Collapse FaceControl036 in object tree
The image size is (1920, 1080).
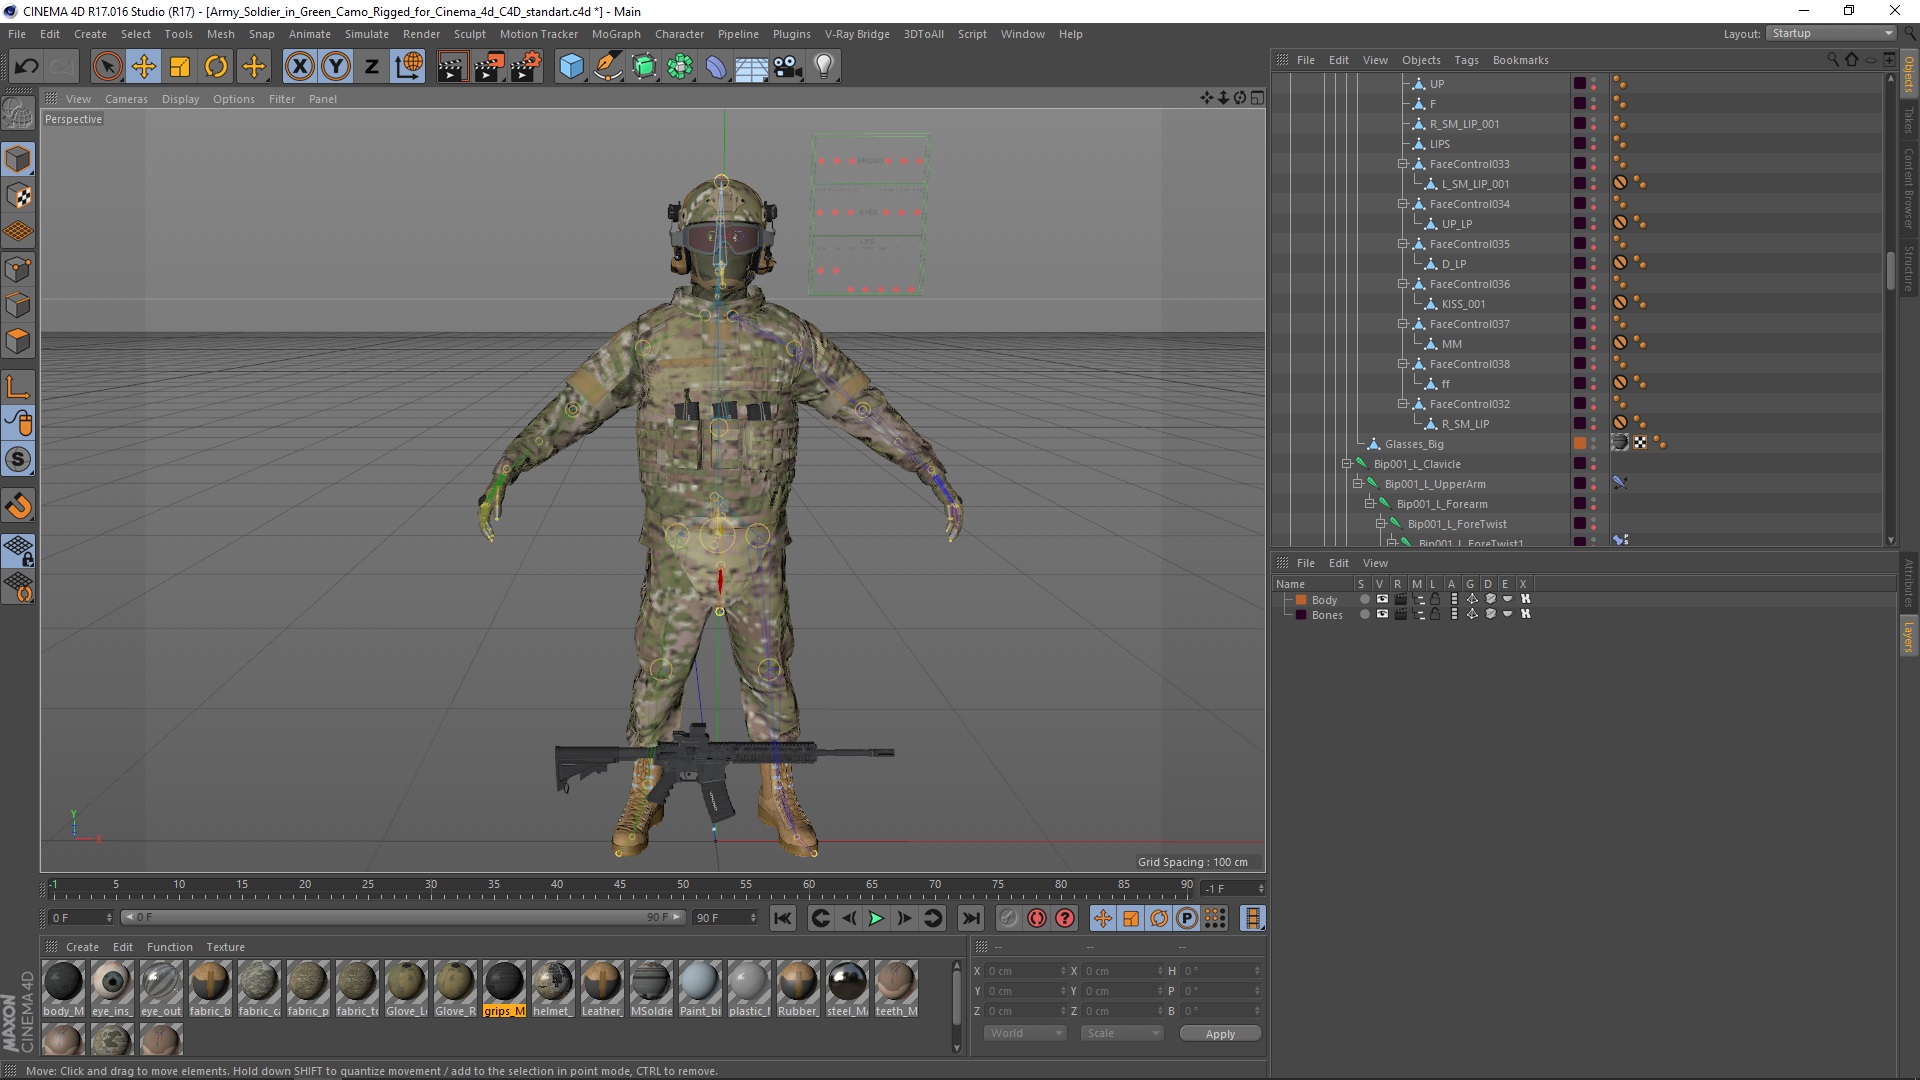tap(1402, 284)
